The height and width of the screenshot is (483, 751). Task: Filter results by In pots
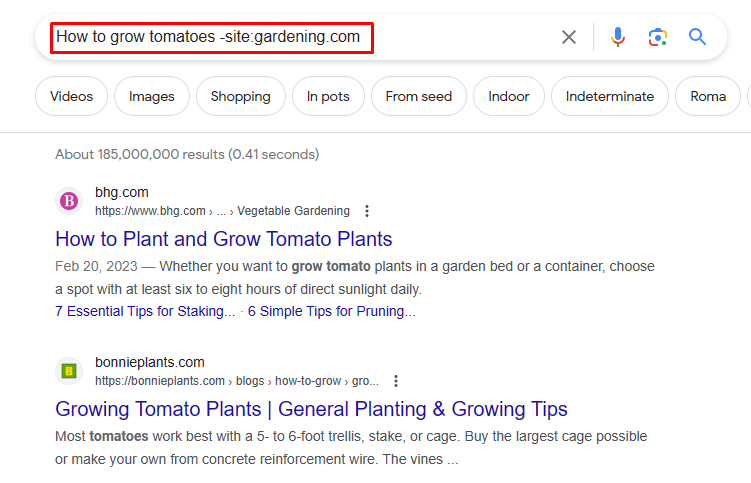click(328, 97)
